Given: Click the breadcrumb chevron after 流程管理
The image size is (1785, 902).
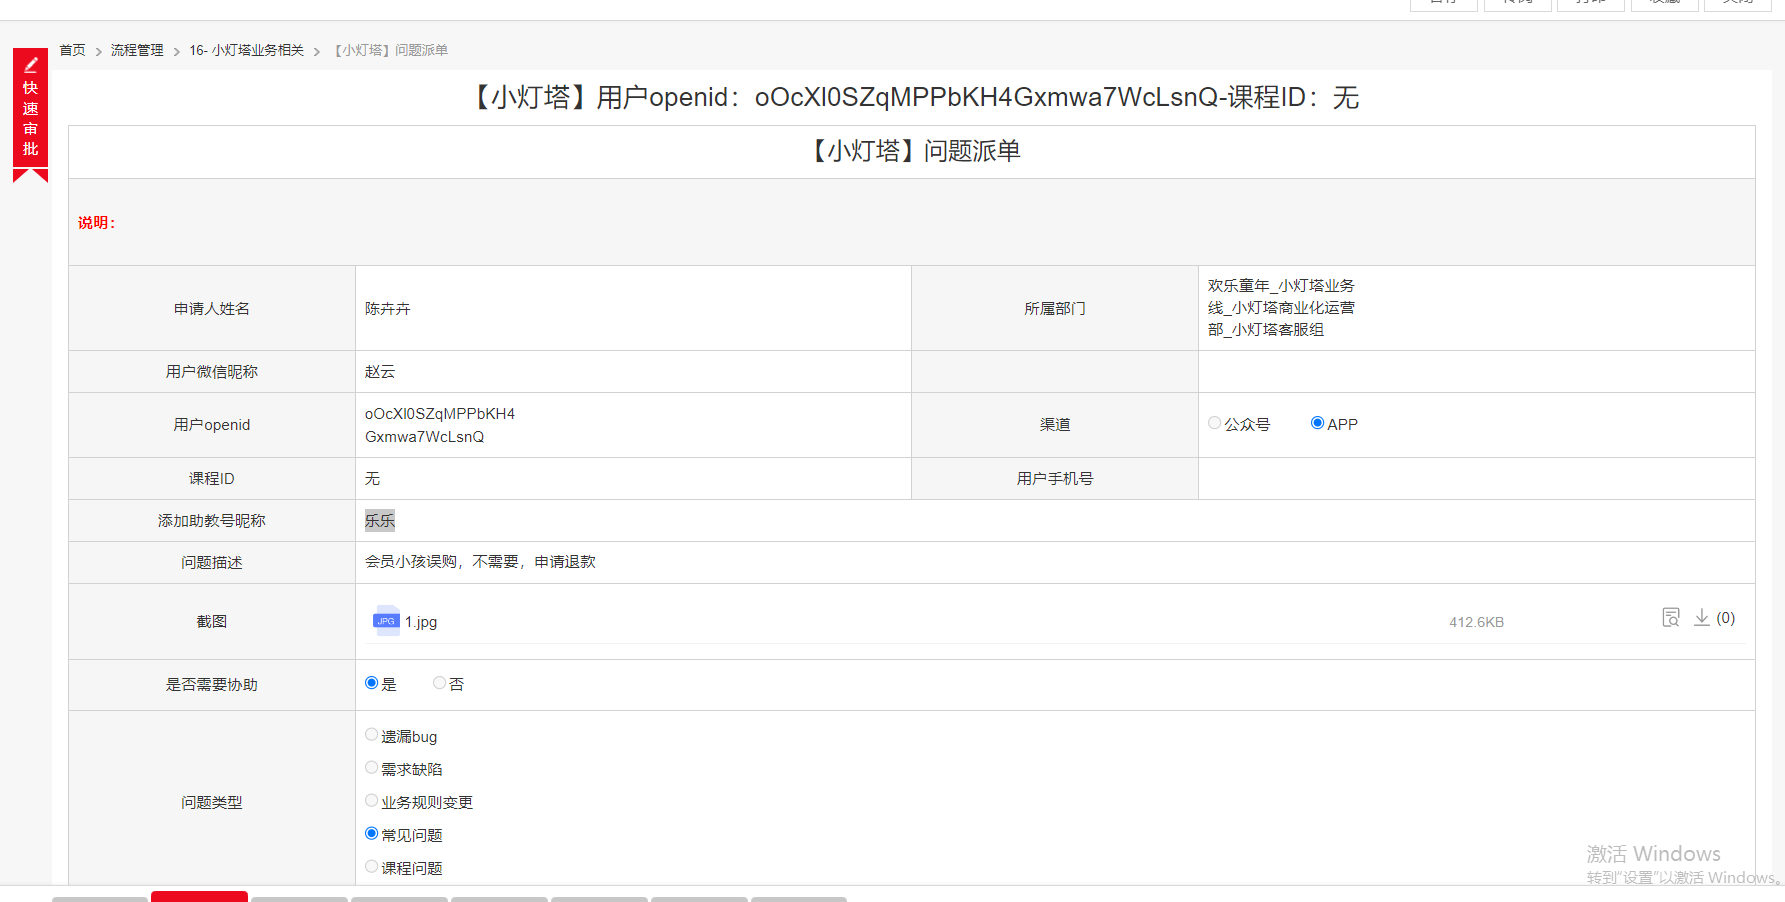Looking at the screenshot, I should (177, 51).
